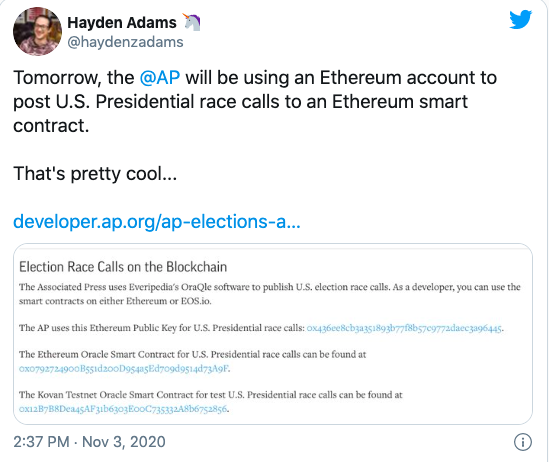Click the Hayden Adams display name
The image size is (549, 462).
[x=122, y=23]
